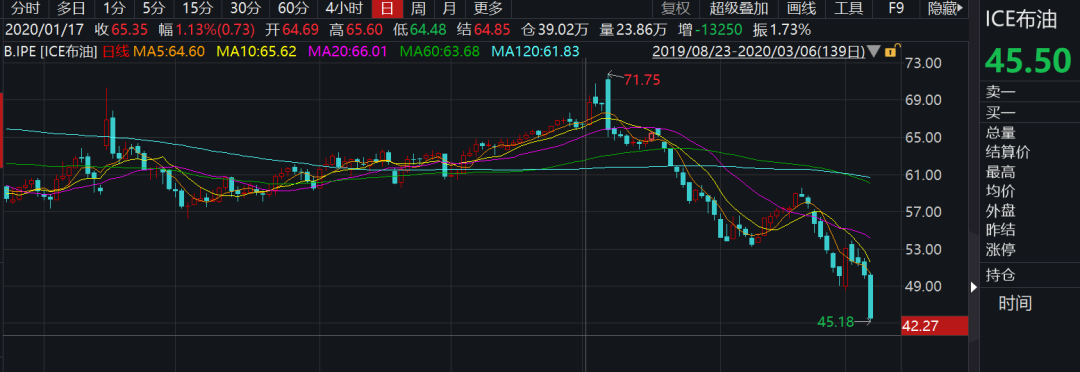Viewport: 1080px width, 372px height.
Task: Click the F9 button
Action: [x=896, y=8]
